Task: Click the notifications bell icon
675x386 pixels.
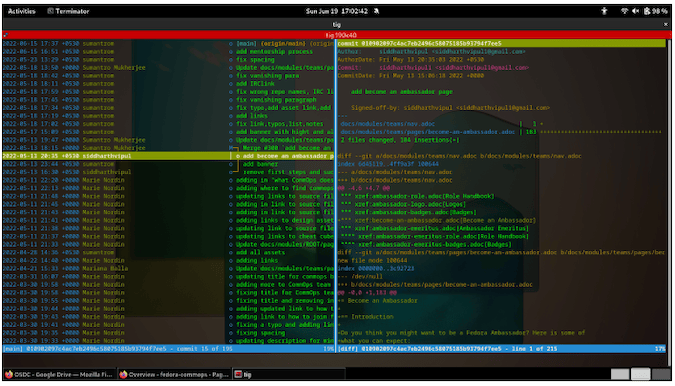Action: (x=376, y=11)
